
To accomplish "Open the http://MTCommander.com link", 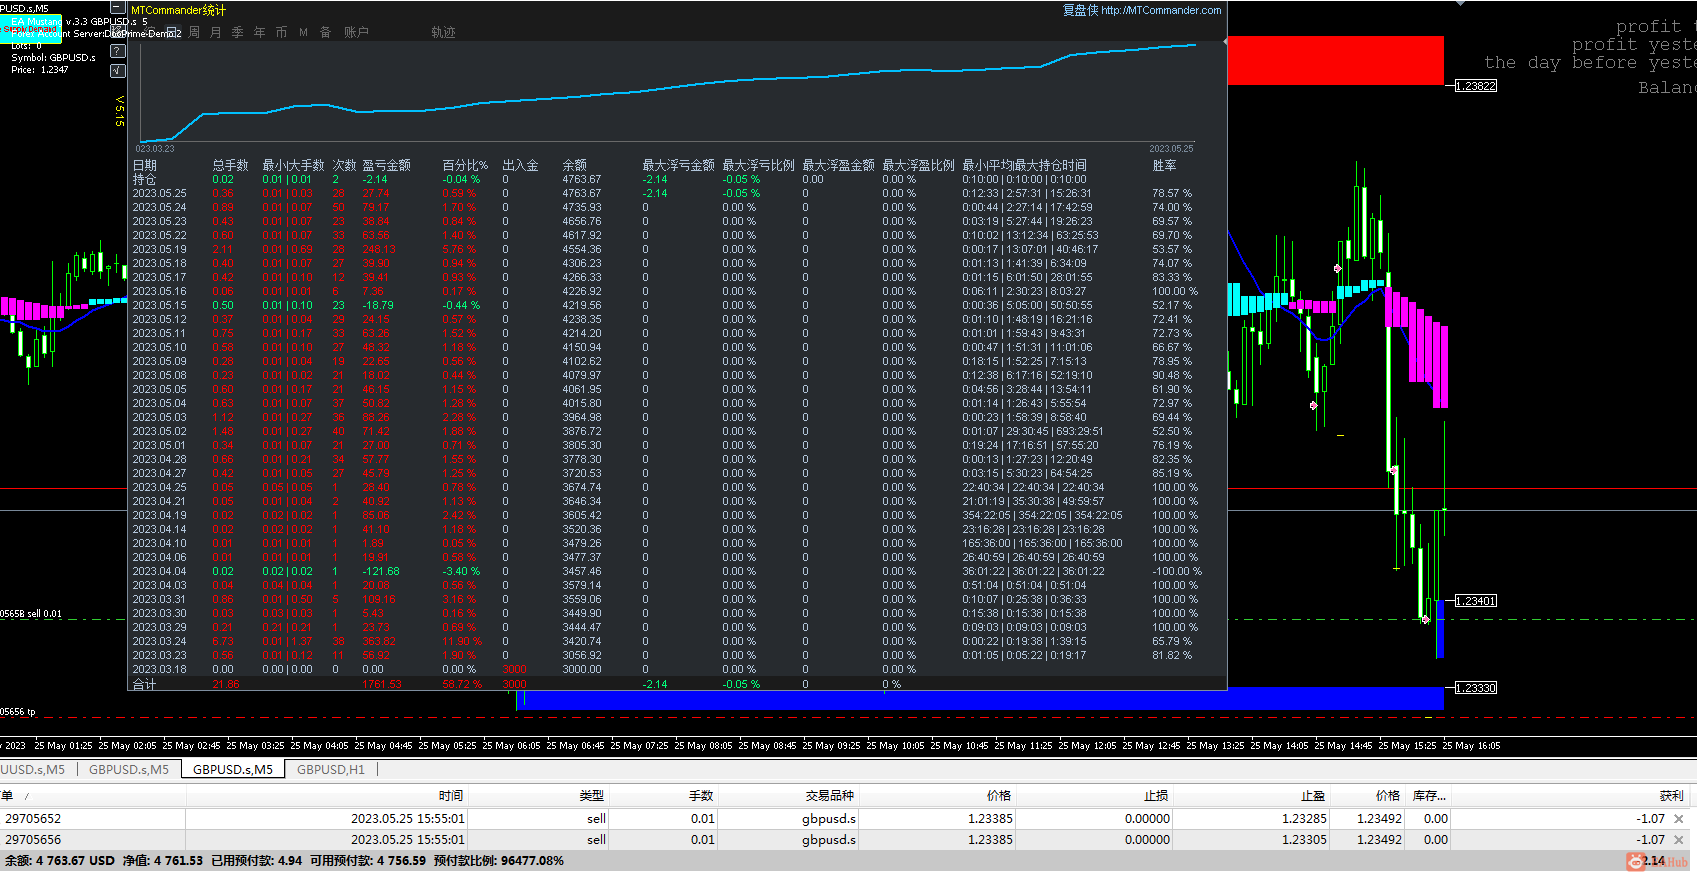I will pyautogui.click(x=1161, y=10).
